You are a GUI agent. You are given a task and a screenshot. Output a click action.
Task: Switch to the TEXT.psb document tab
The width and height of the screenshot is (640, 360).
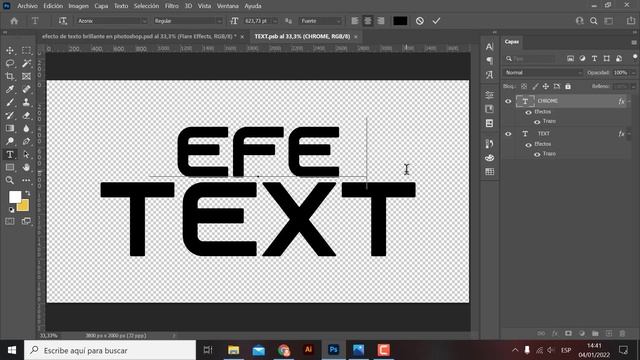point(302,36)
